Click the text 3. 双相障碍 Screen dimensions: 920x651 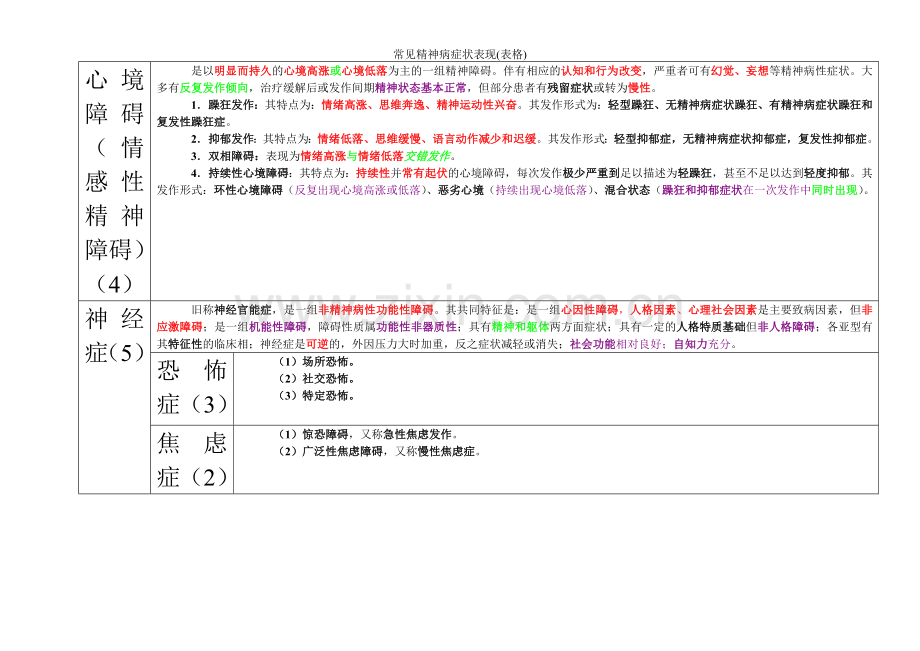click(x=223, y=156)
